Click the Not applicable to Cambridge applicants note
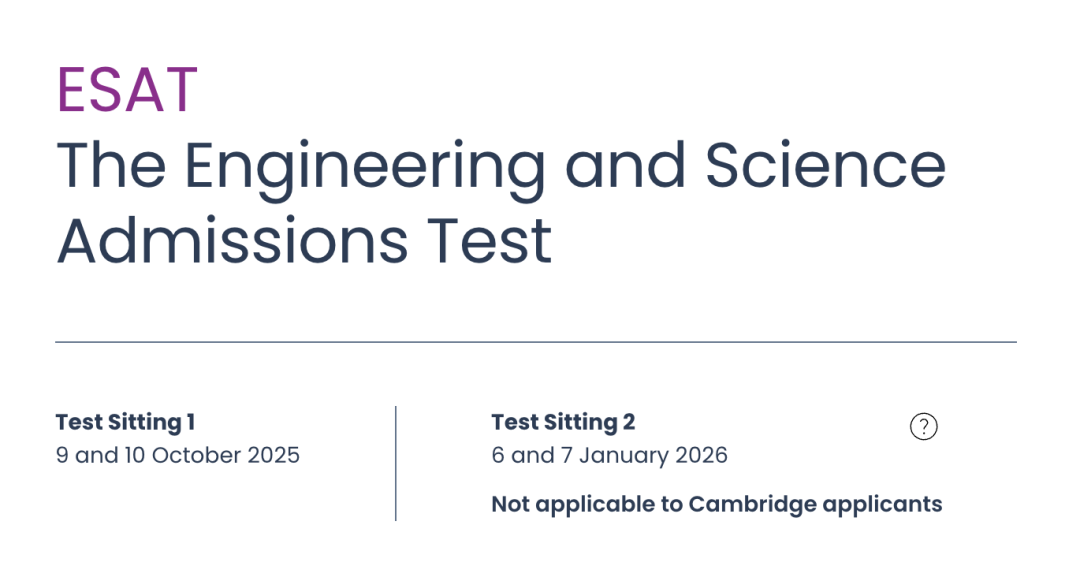The image size is (1080, 566). point(716,505)
